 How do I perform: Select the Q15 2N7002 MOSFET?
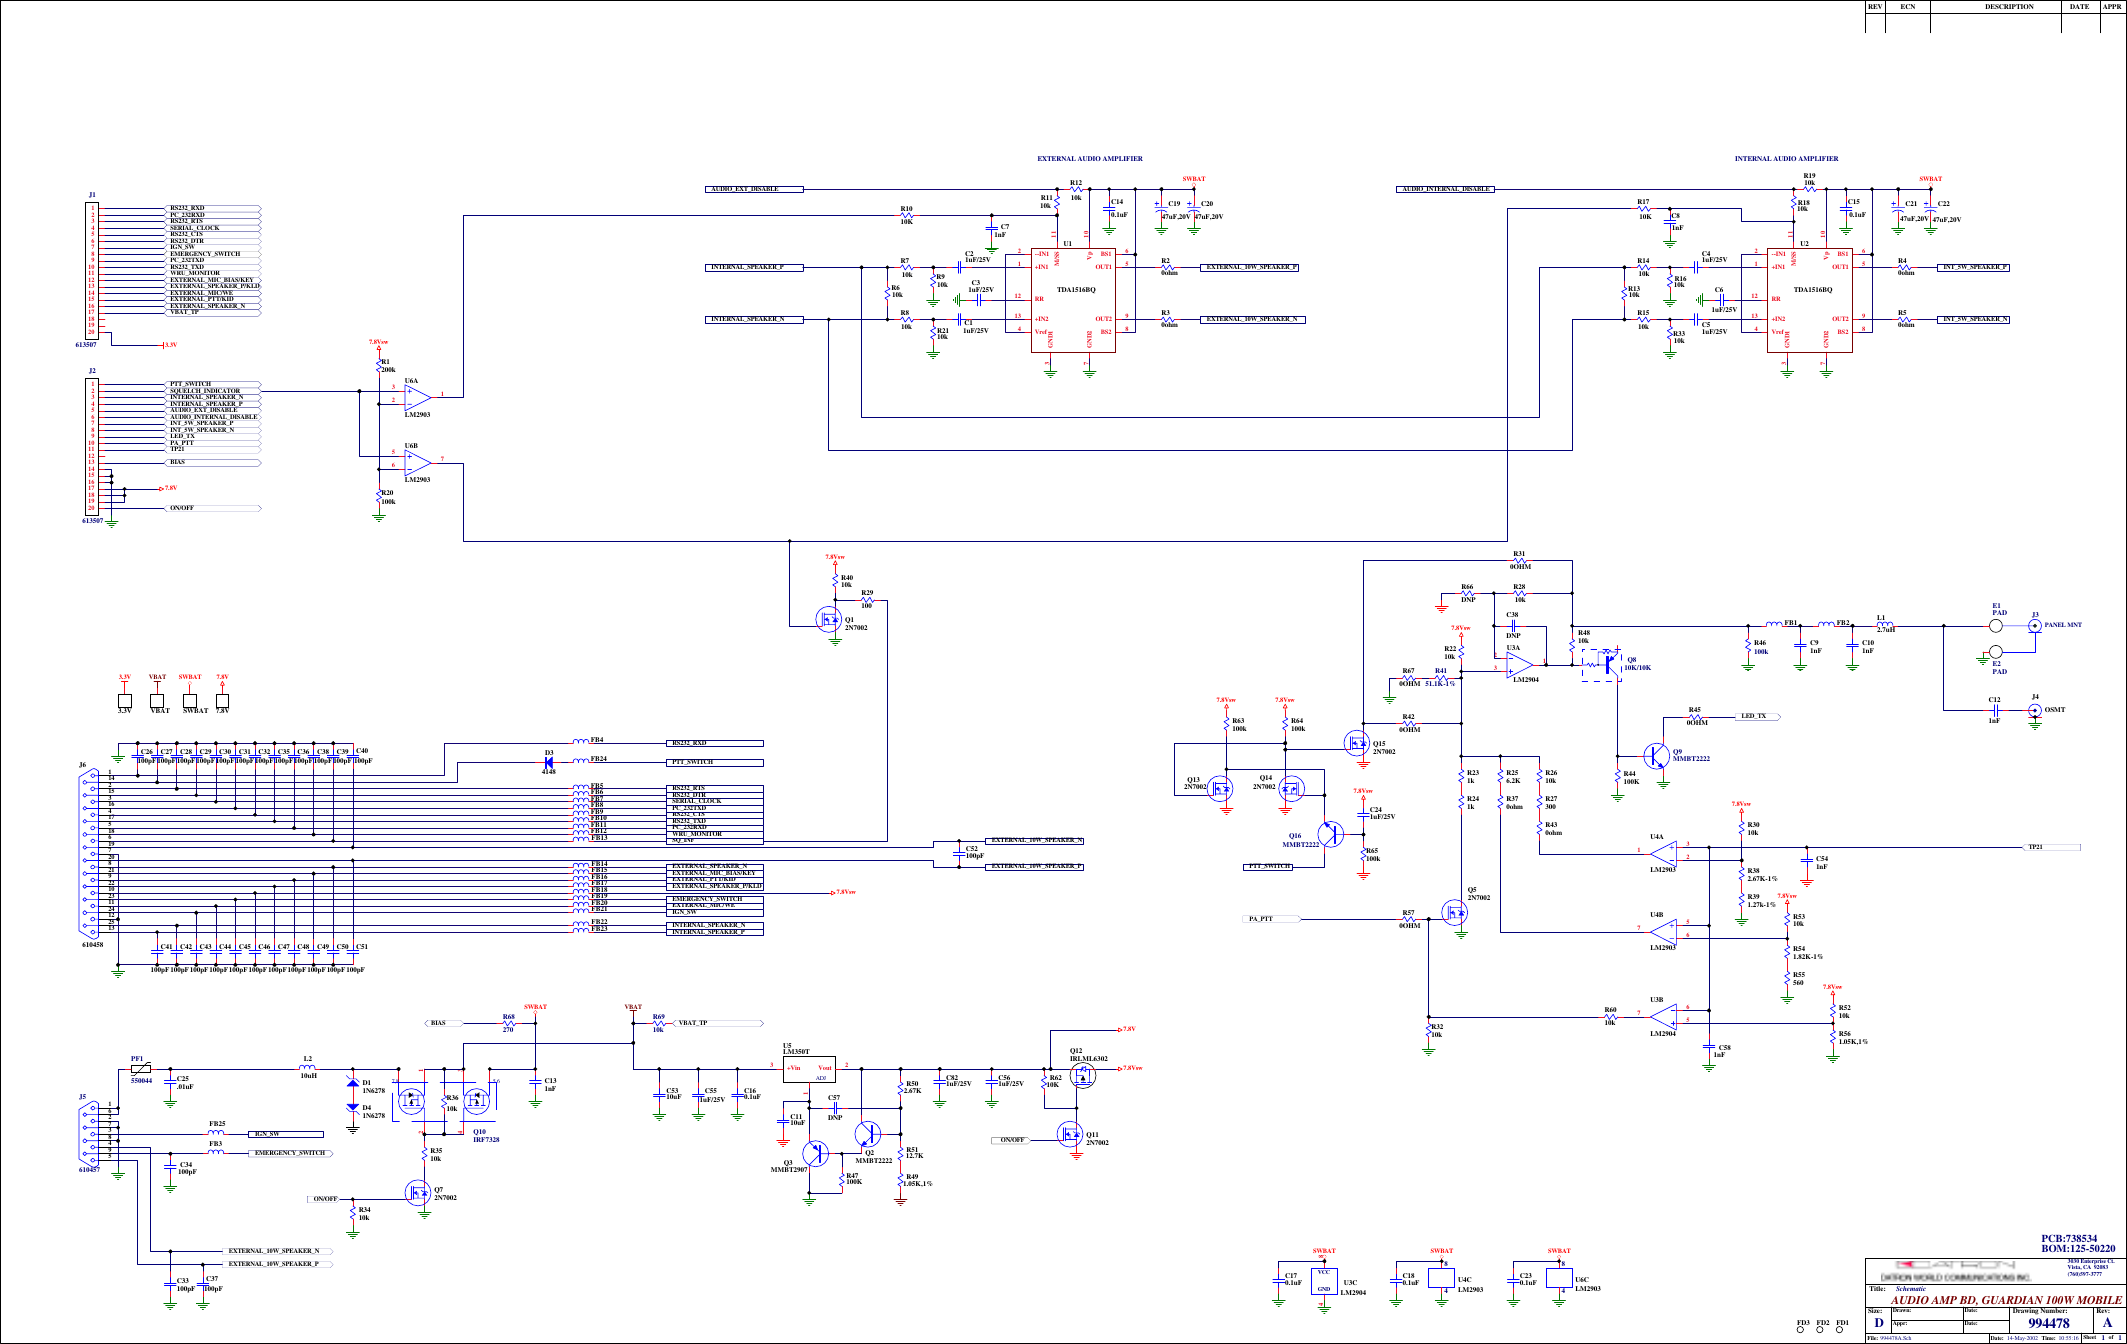(1358, 743)
